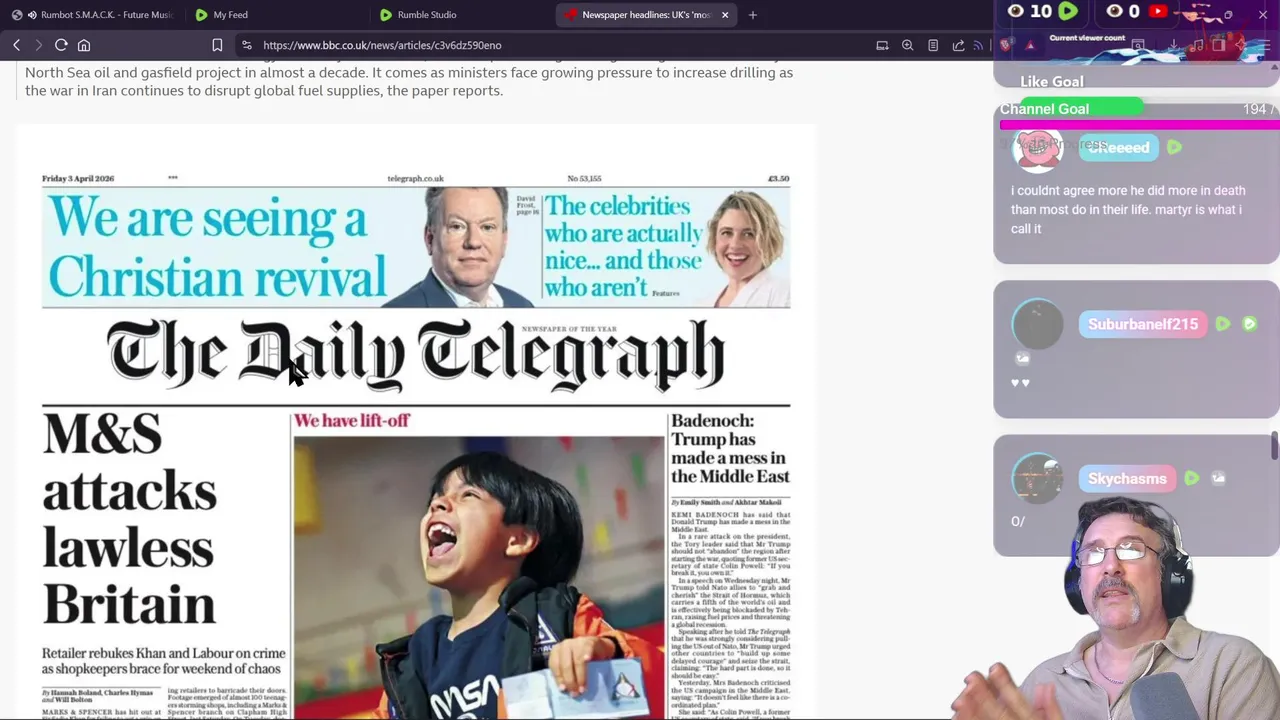Close the Newspaper headlines tab
The height and width of the screenshot is (720, 1280).
725,15
